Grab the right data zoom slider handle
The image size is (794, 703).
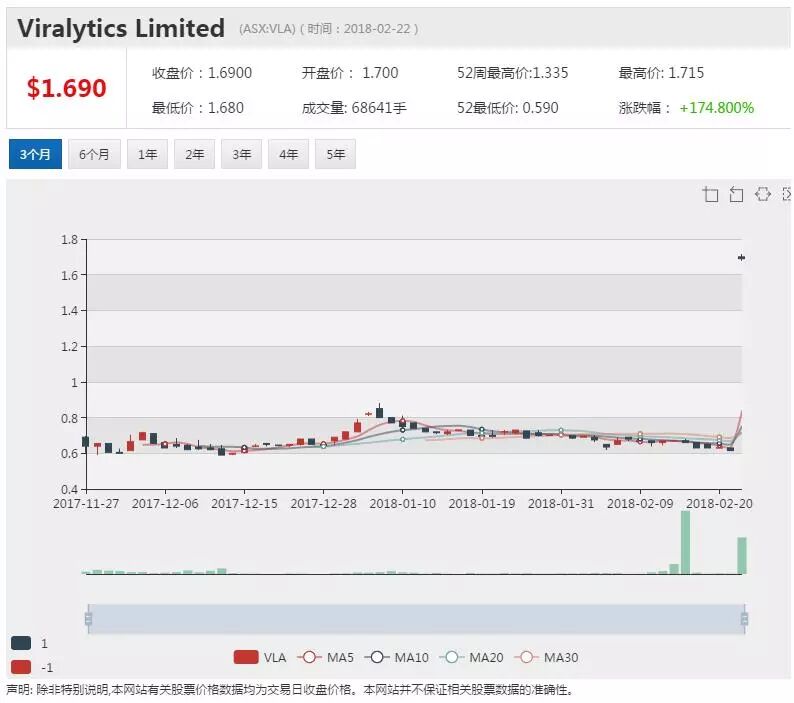click(744, 619)
